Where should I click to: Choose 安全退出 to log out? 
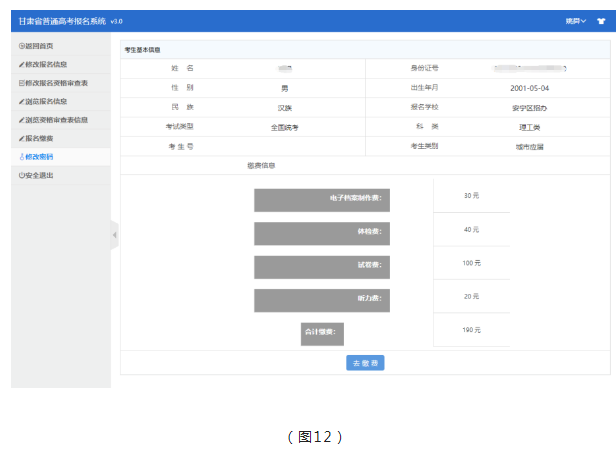point(40,175)
